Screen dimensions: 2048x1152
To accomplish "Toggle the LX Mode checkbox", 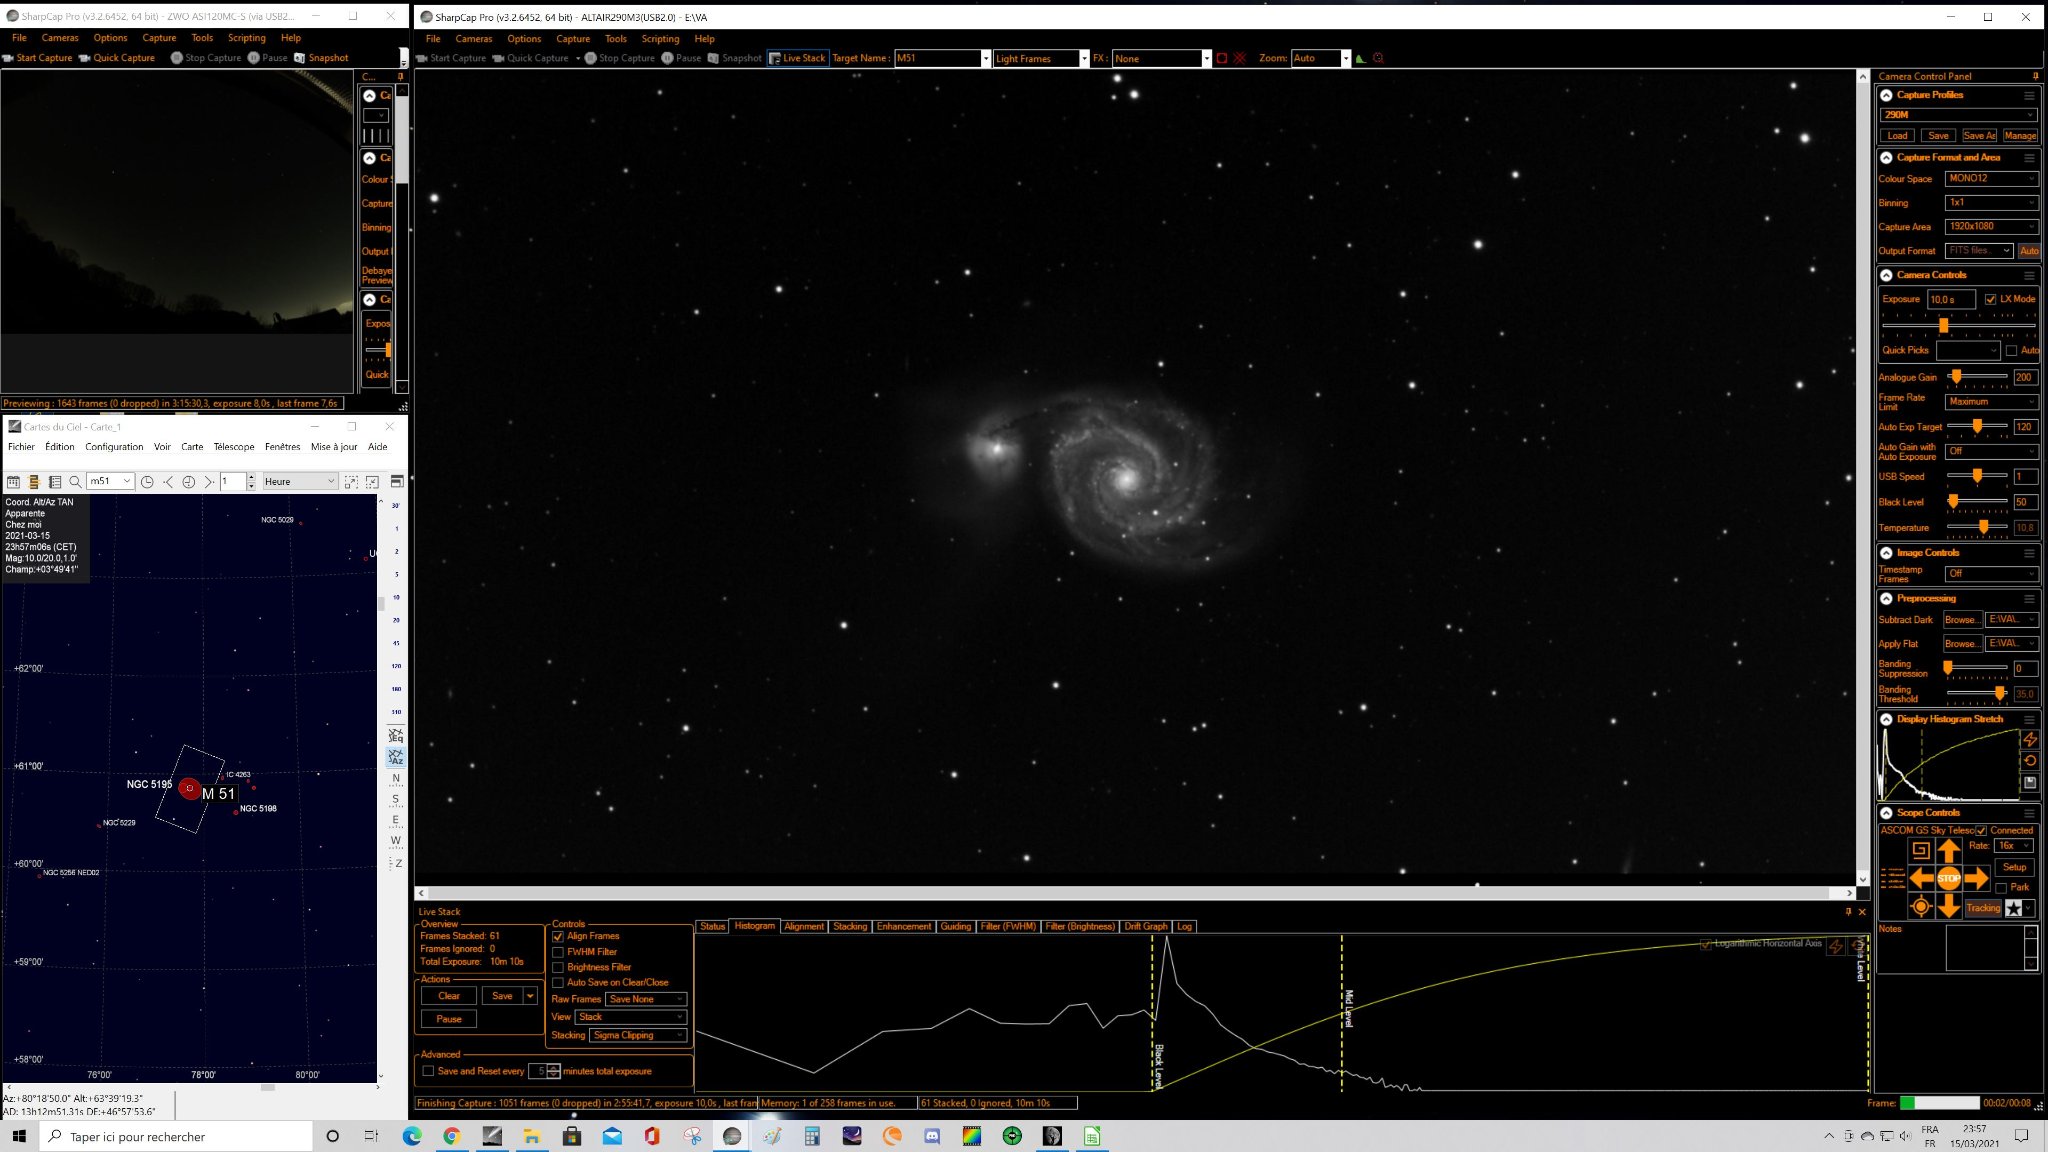I will pyautogui.click(x=1990, y=299).
